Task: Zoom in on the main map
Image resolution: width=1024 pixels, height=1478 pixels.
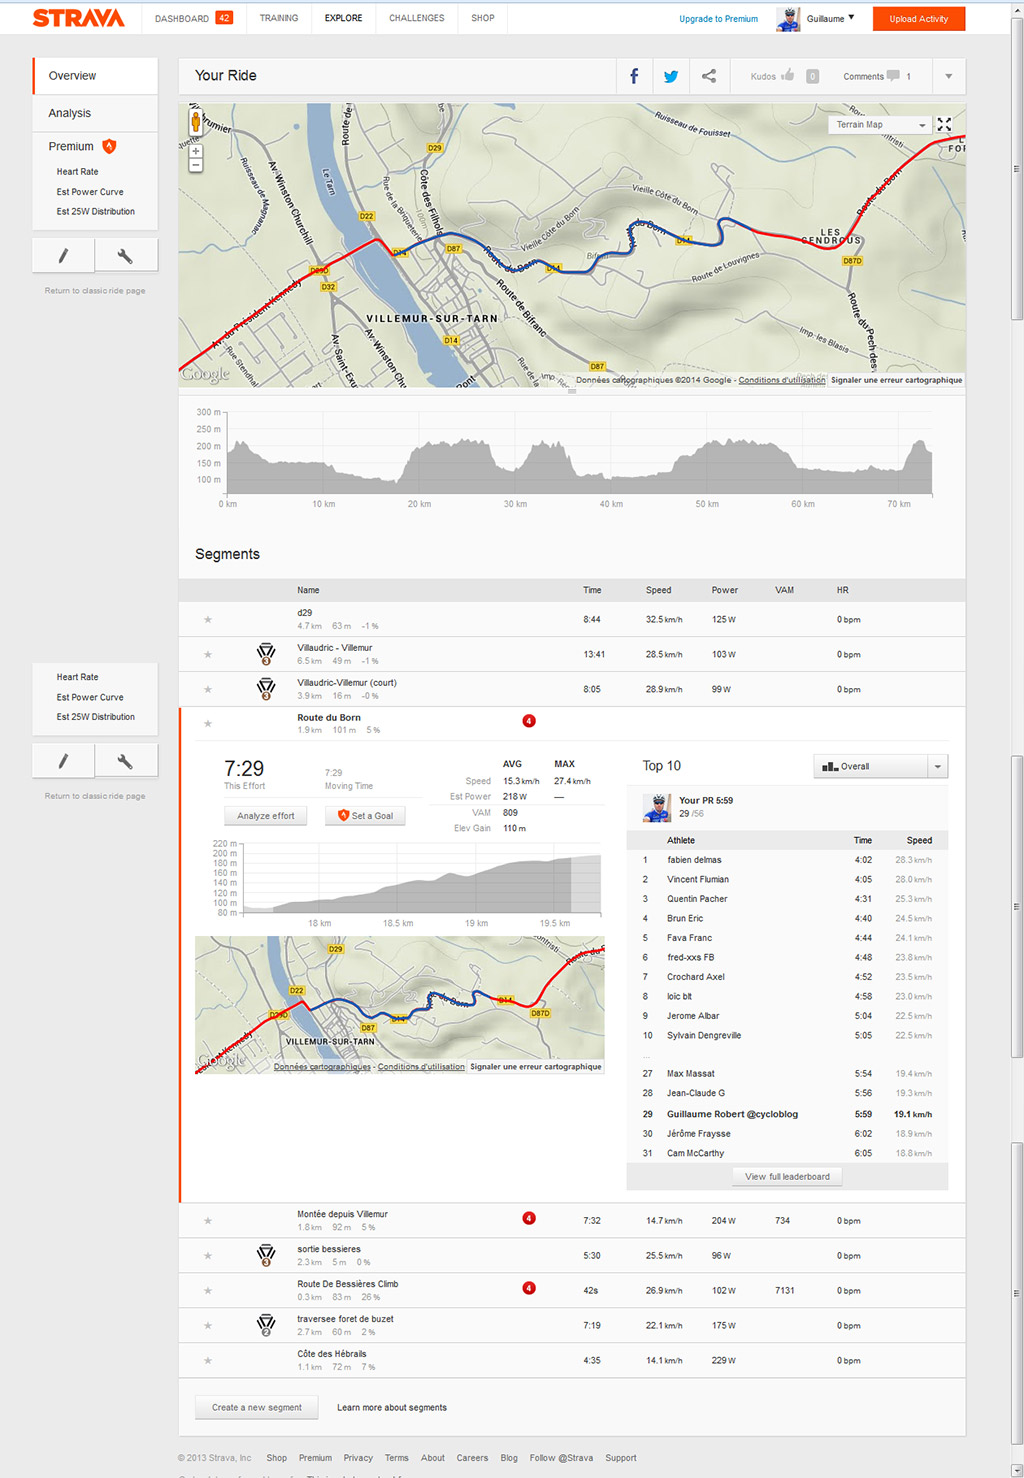Action: 196,152
